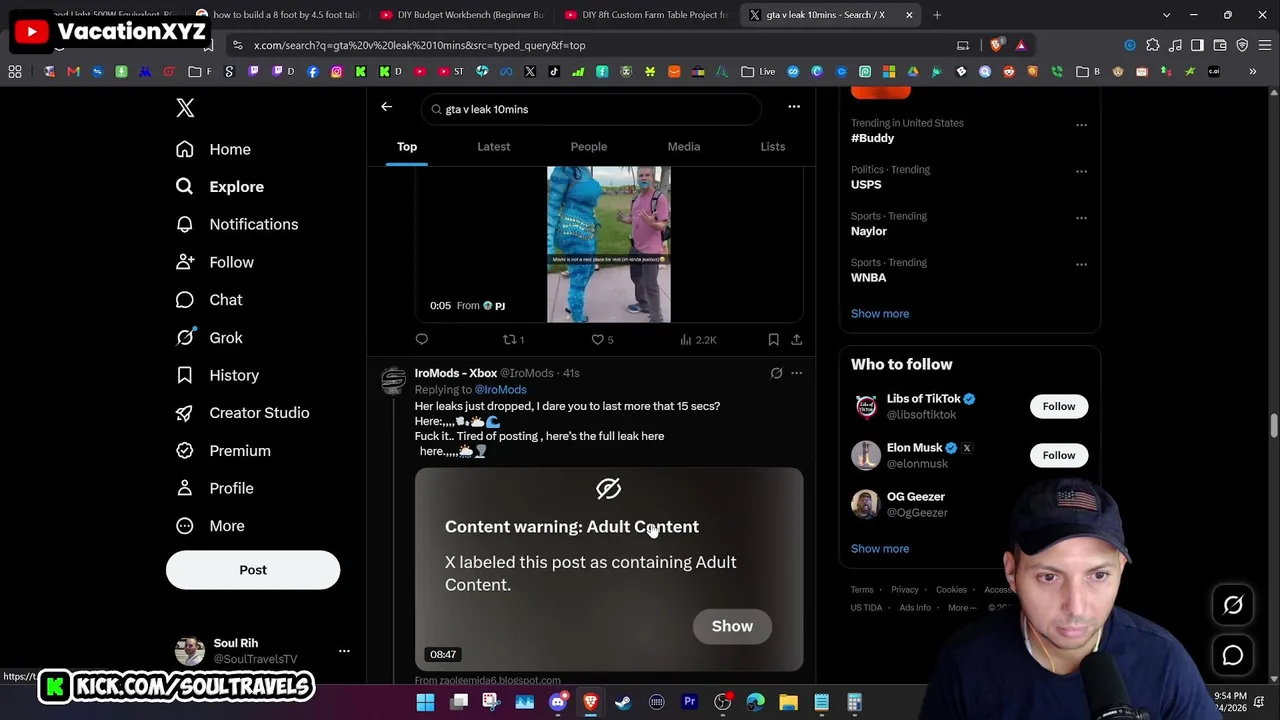Open the Live bookmarks folder
This screenshot has height=720, width=1280.
click(758, 72)
